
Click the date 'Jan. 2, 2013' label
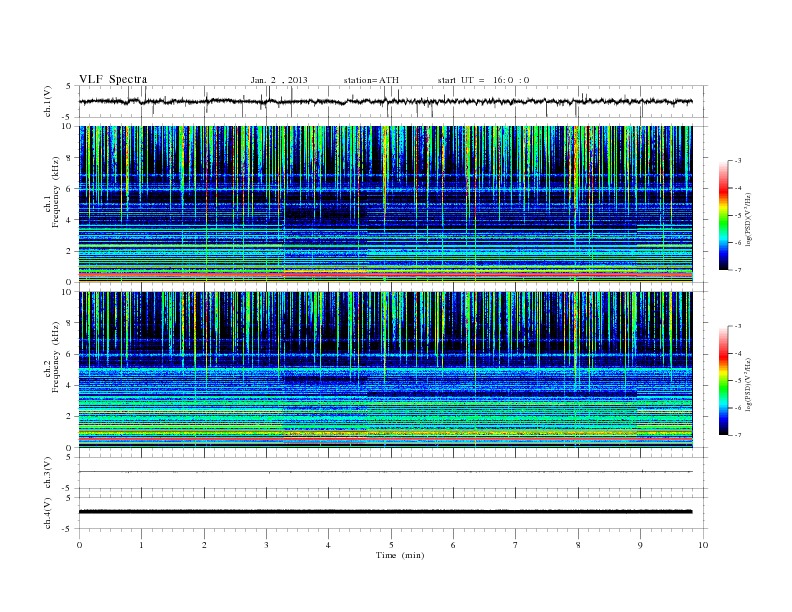pos(279,80)
